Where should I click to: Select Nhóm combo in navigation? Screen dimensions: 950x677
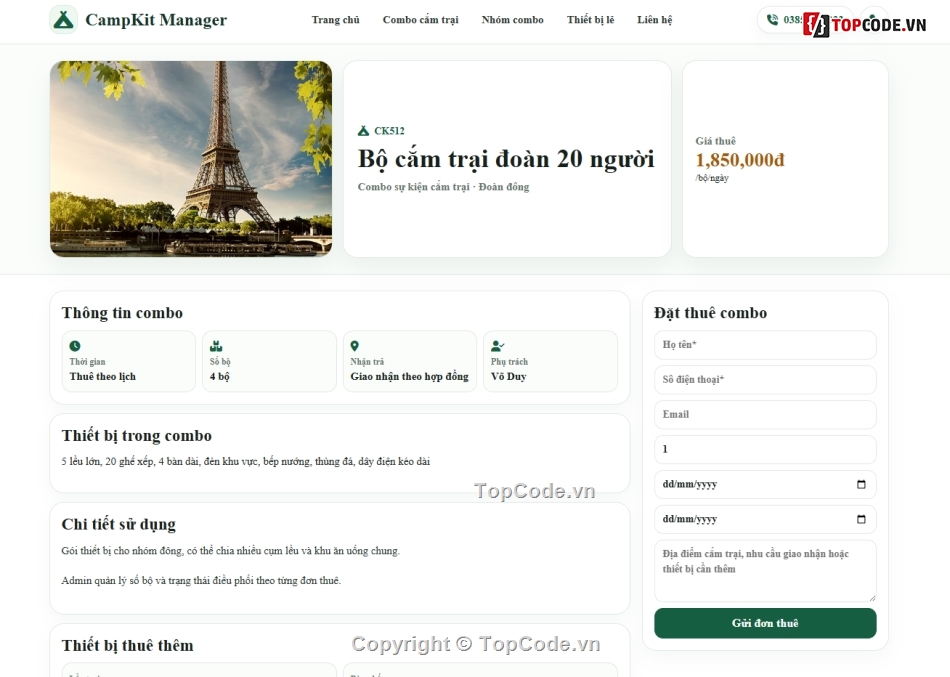coord(513,19)
